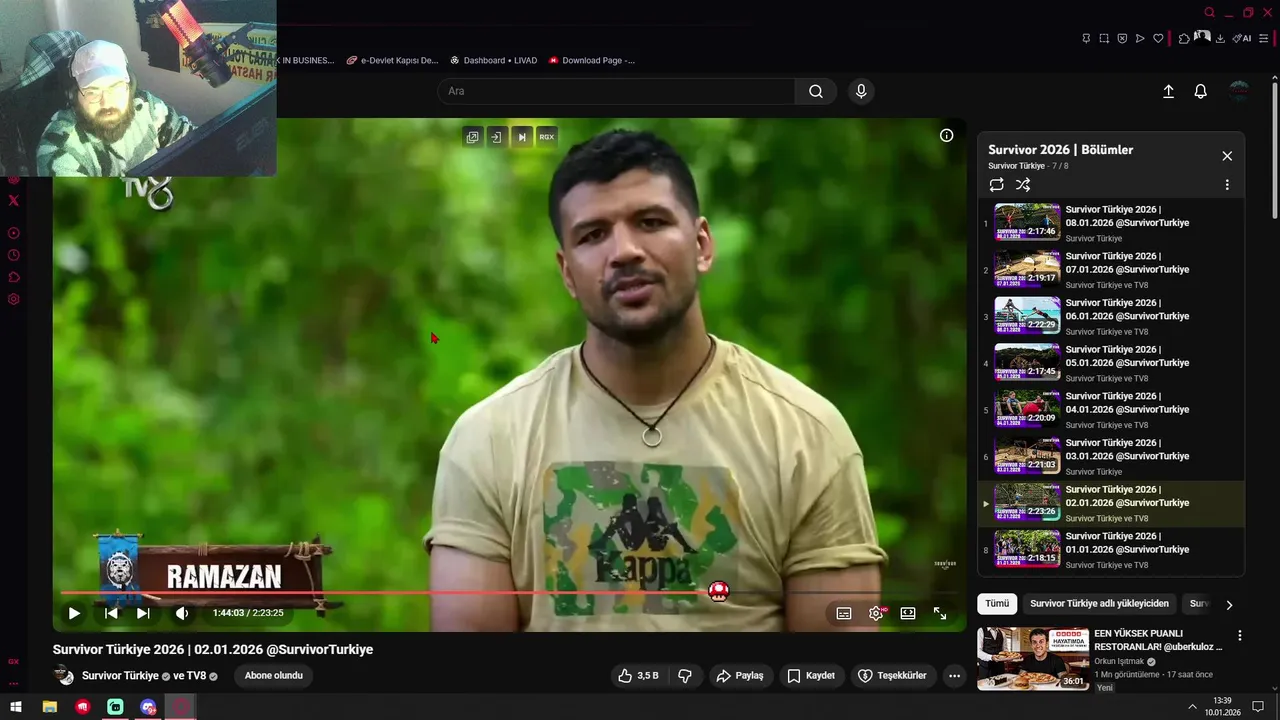Viewport: 1280px width, 720px height.
Task: Play playlist video 08.01.2026
Action: click(1110, 223)
